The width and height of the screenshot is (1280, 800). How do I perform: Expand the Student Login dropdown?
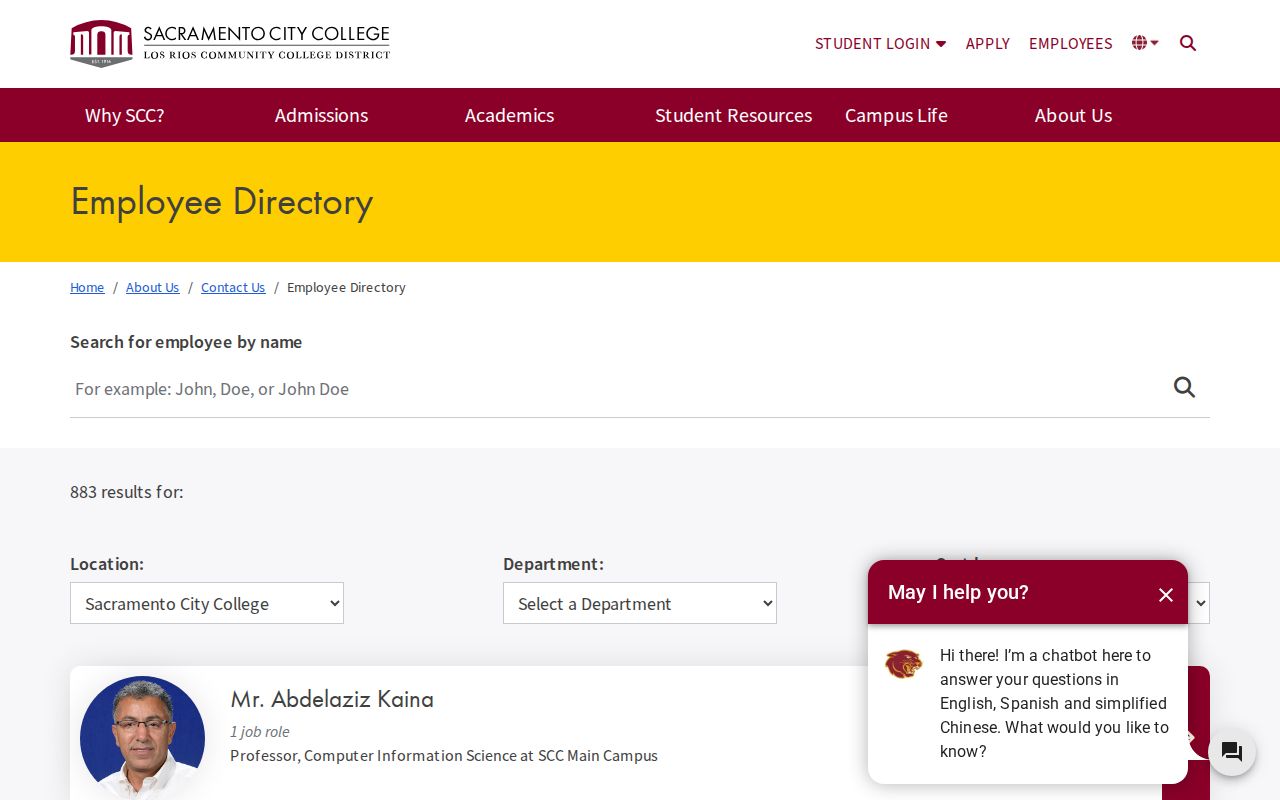coord(880,43)
